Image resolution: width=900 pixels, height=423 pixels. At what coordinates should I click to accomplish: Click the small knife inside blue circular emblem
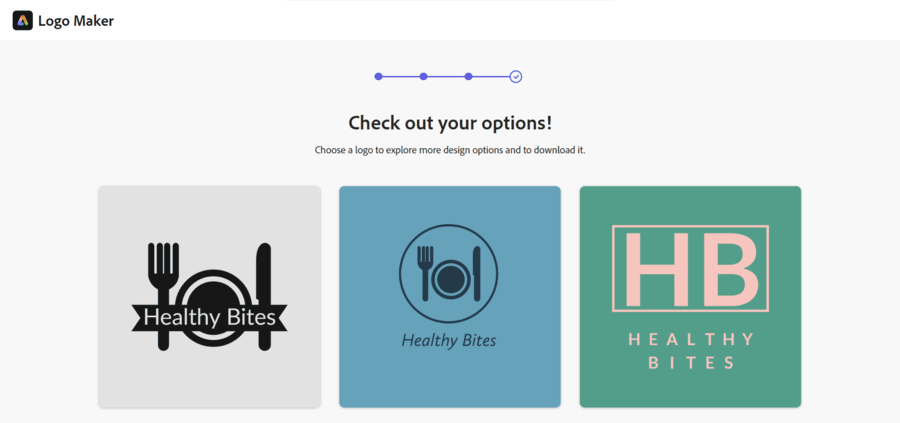[476, 273]
